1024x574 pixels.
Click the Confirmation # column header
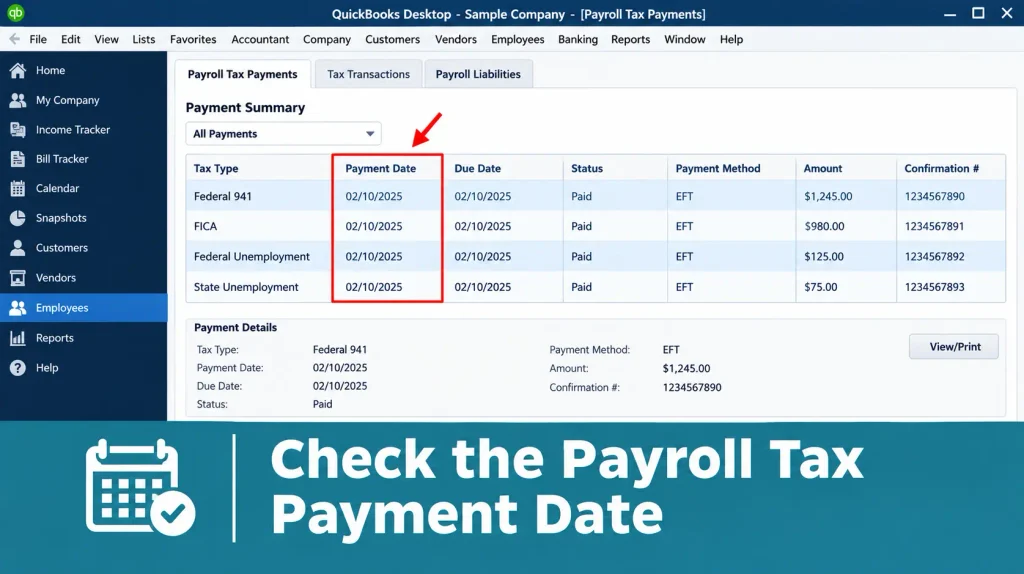(x=941, y=168)
